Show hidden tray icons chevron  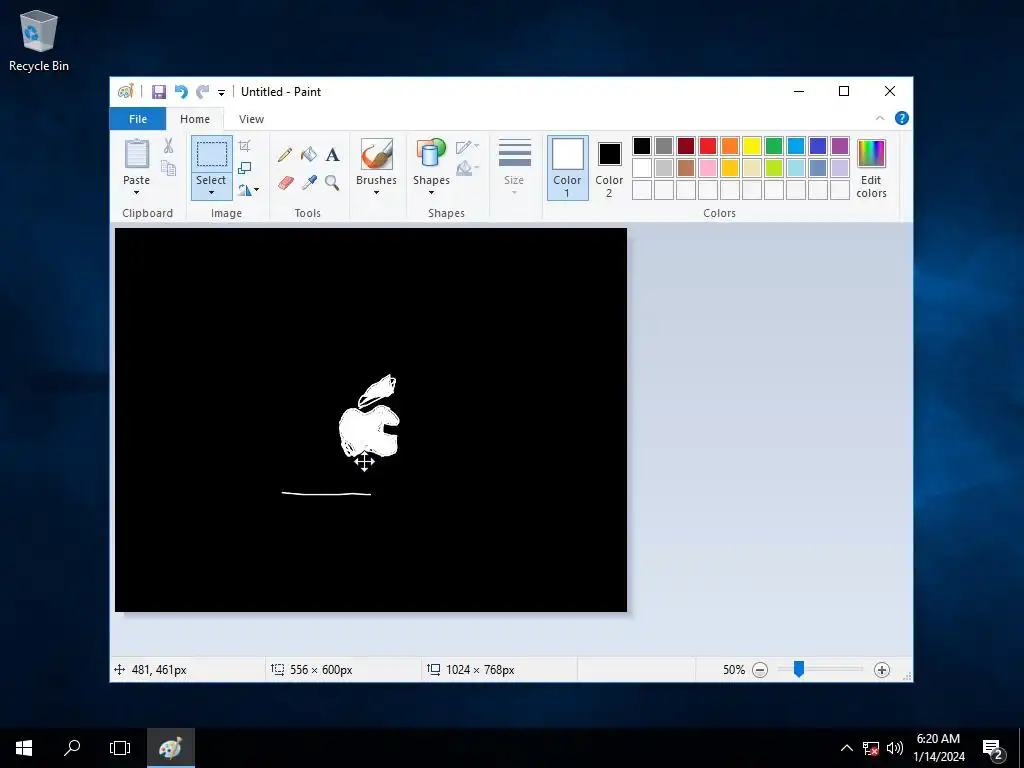click(x=846, y=748)
